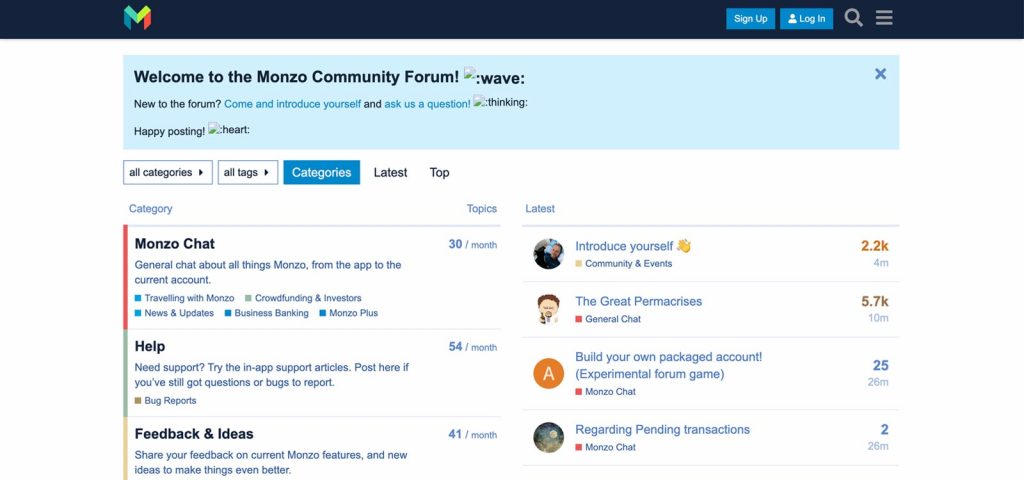This screenshot has width=1024, height=480.
Task: Click the Monzo logo icon
Action: pos(137,17)
